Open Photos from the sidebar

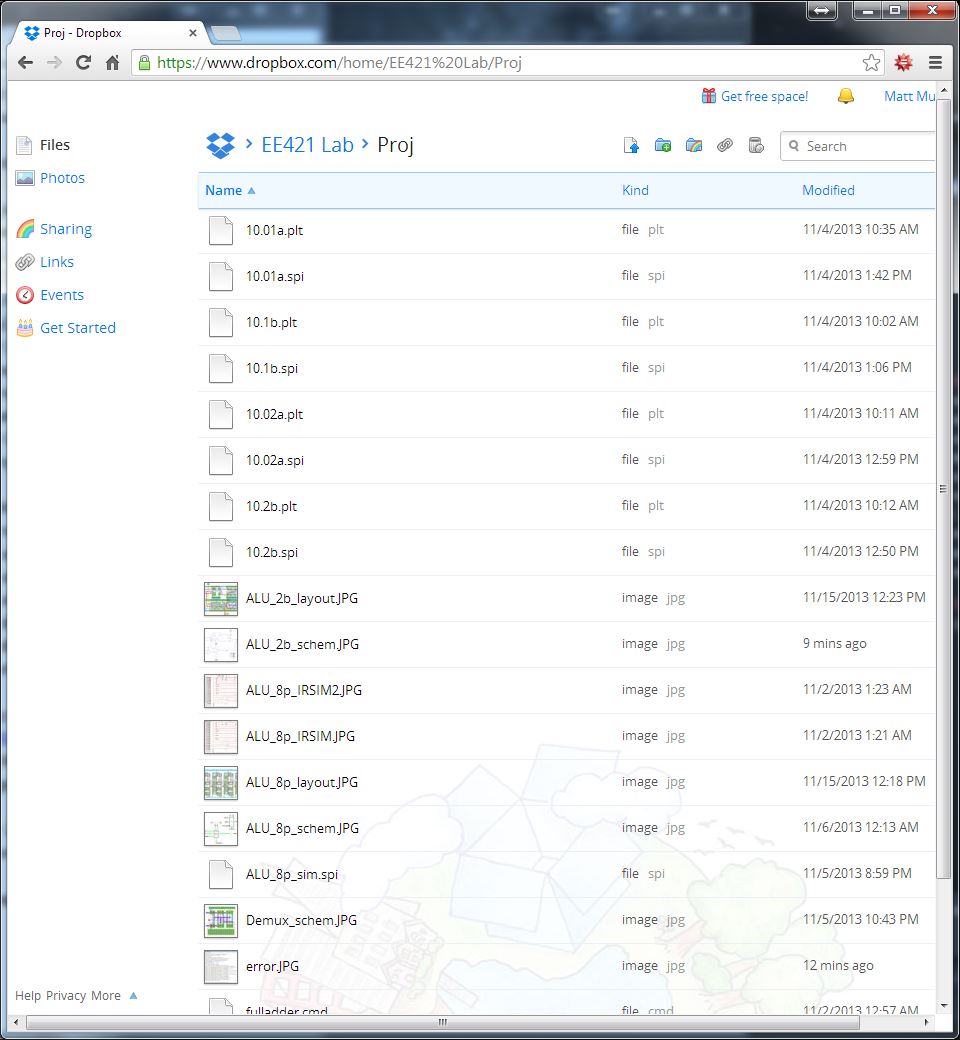(x=62, y=177)
